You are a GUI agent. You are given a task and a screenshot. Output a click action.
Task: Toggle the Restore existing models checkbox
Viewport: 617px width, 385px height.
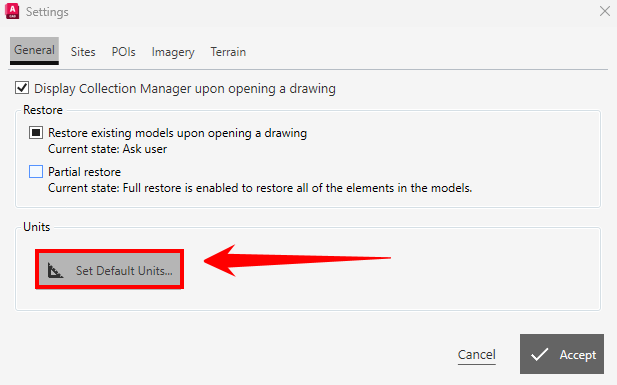click(36, 133)
